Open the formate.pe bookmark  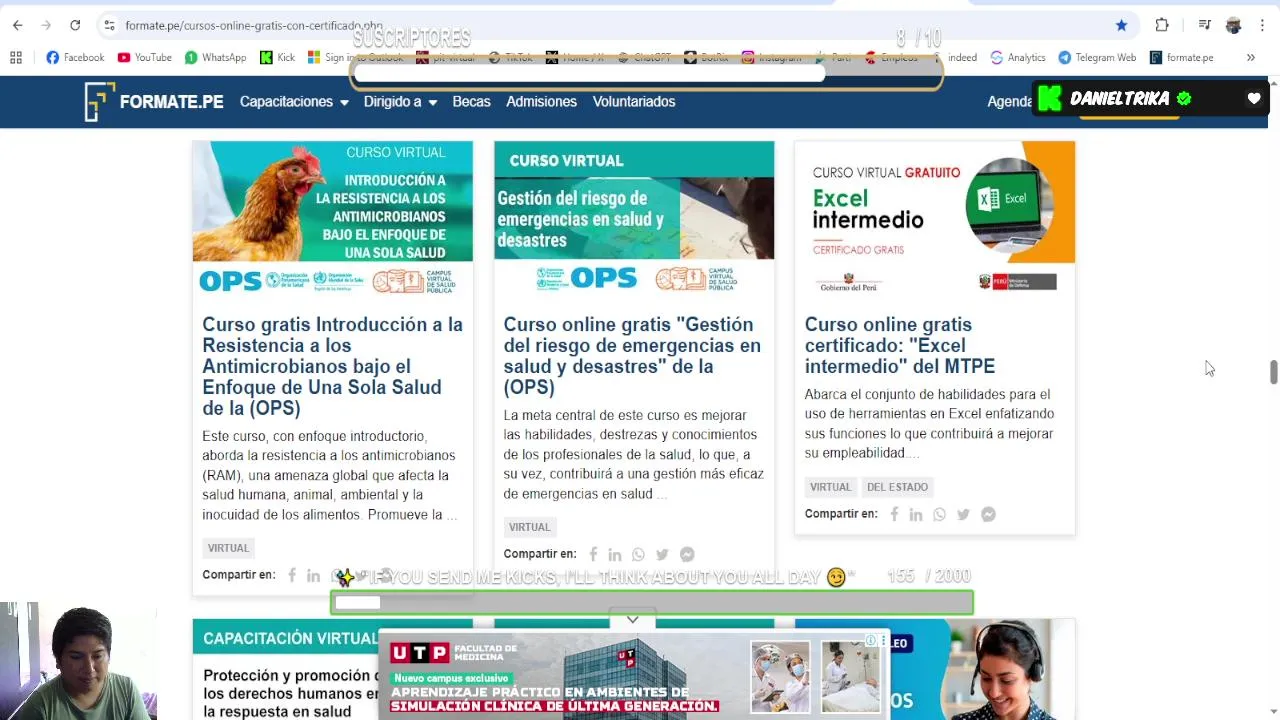pos(1181,57)
